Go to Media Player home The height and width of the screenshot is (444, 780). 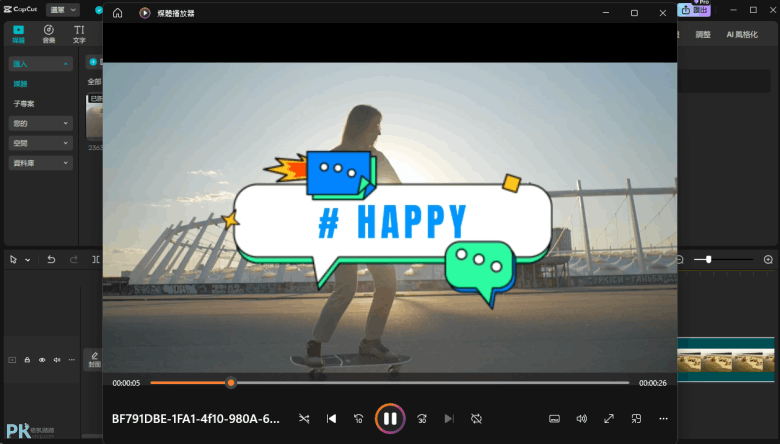[117, 13]
